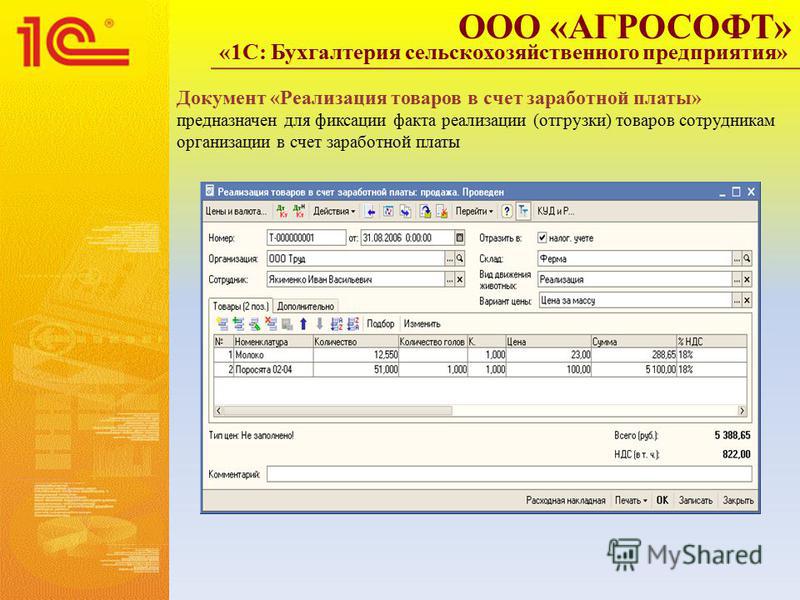Click the blue left arrow toolbar icon
The width and height of the screenshot is (800, 600).
coord(371,211)
